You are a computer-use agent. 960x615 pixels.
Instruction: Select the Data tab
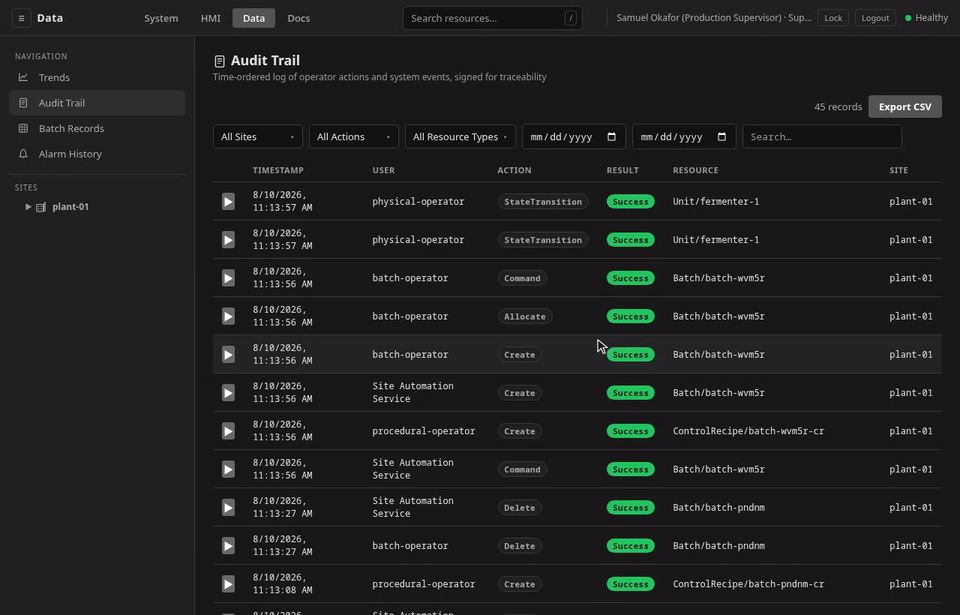coord(253,18)
